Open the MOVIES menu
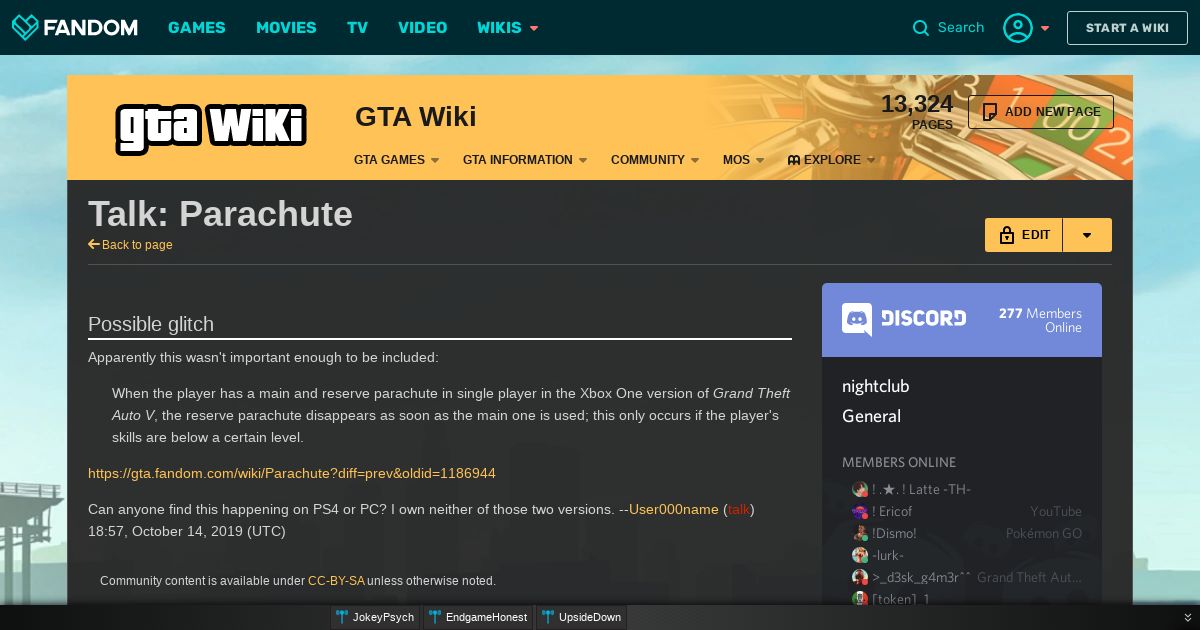The image size is (1200, 630). 286,28
